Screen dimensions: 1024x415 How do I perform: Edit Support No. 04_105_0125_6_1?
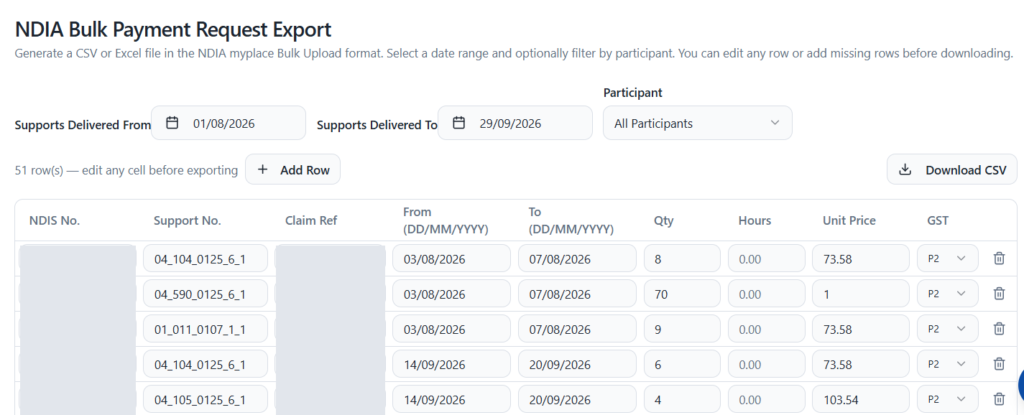click(x=206, y=399)
